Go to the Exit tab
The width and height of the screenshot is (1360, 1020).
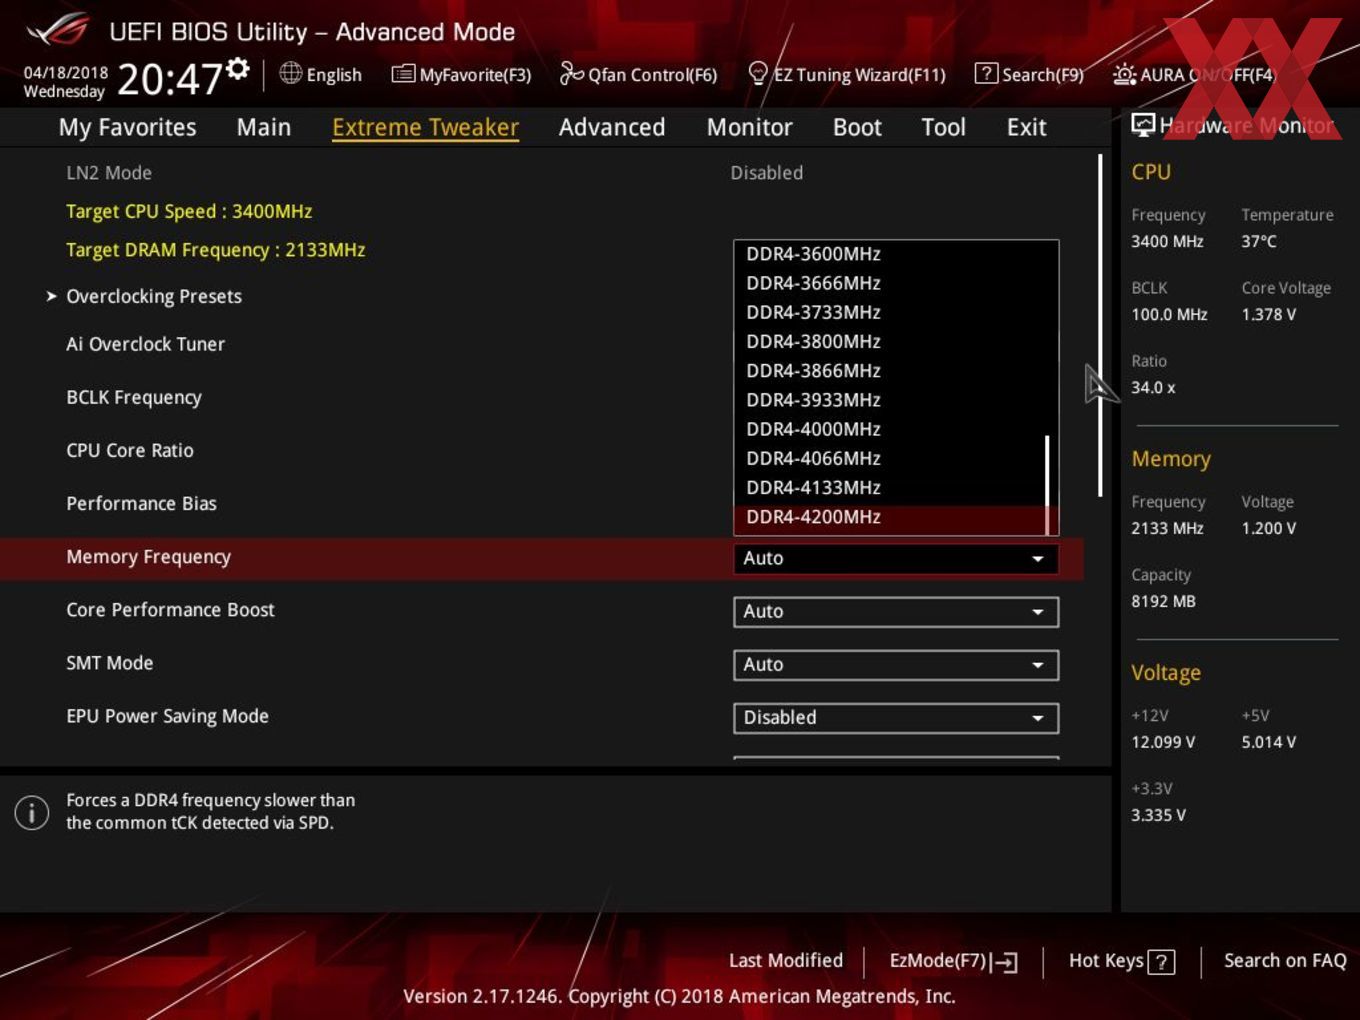[x=1026, y=127]
